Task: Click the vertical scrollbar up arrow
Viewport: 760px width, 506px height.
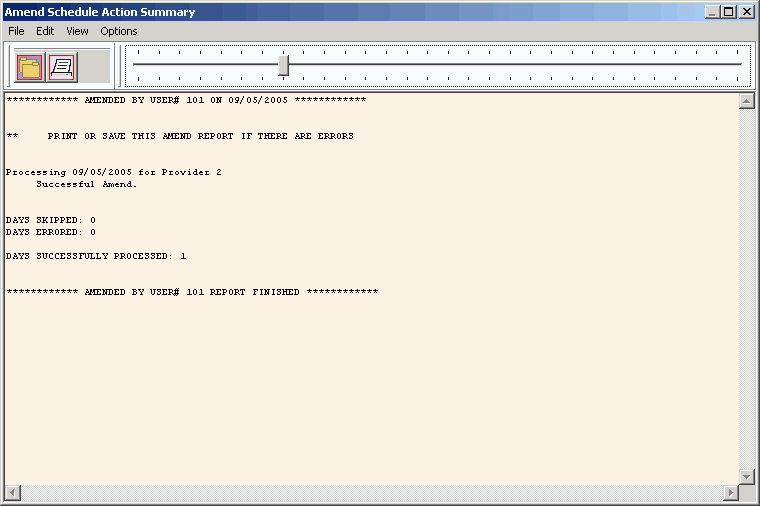Action: (746, 101)
